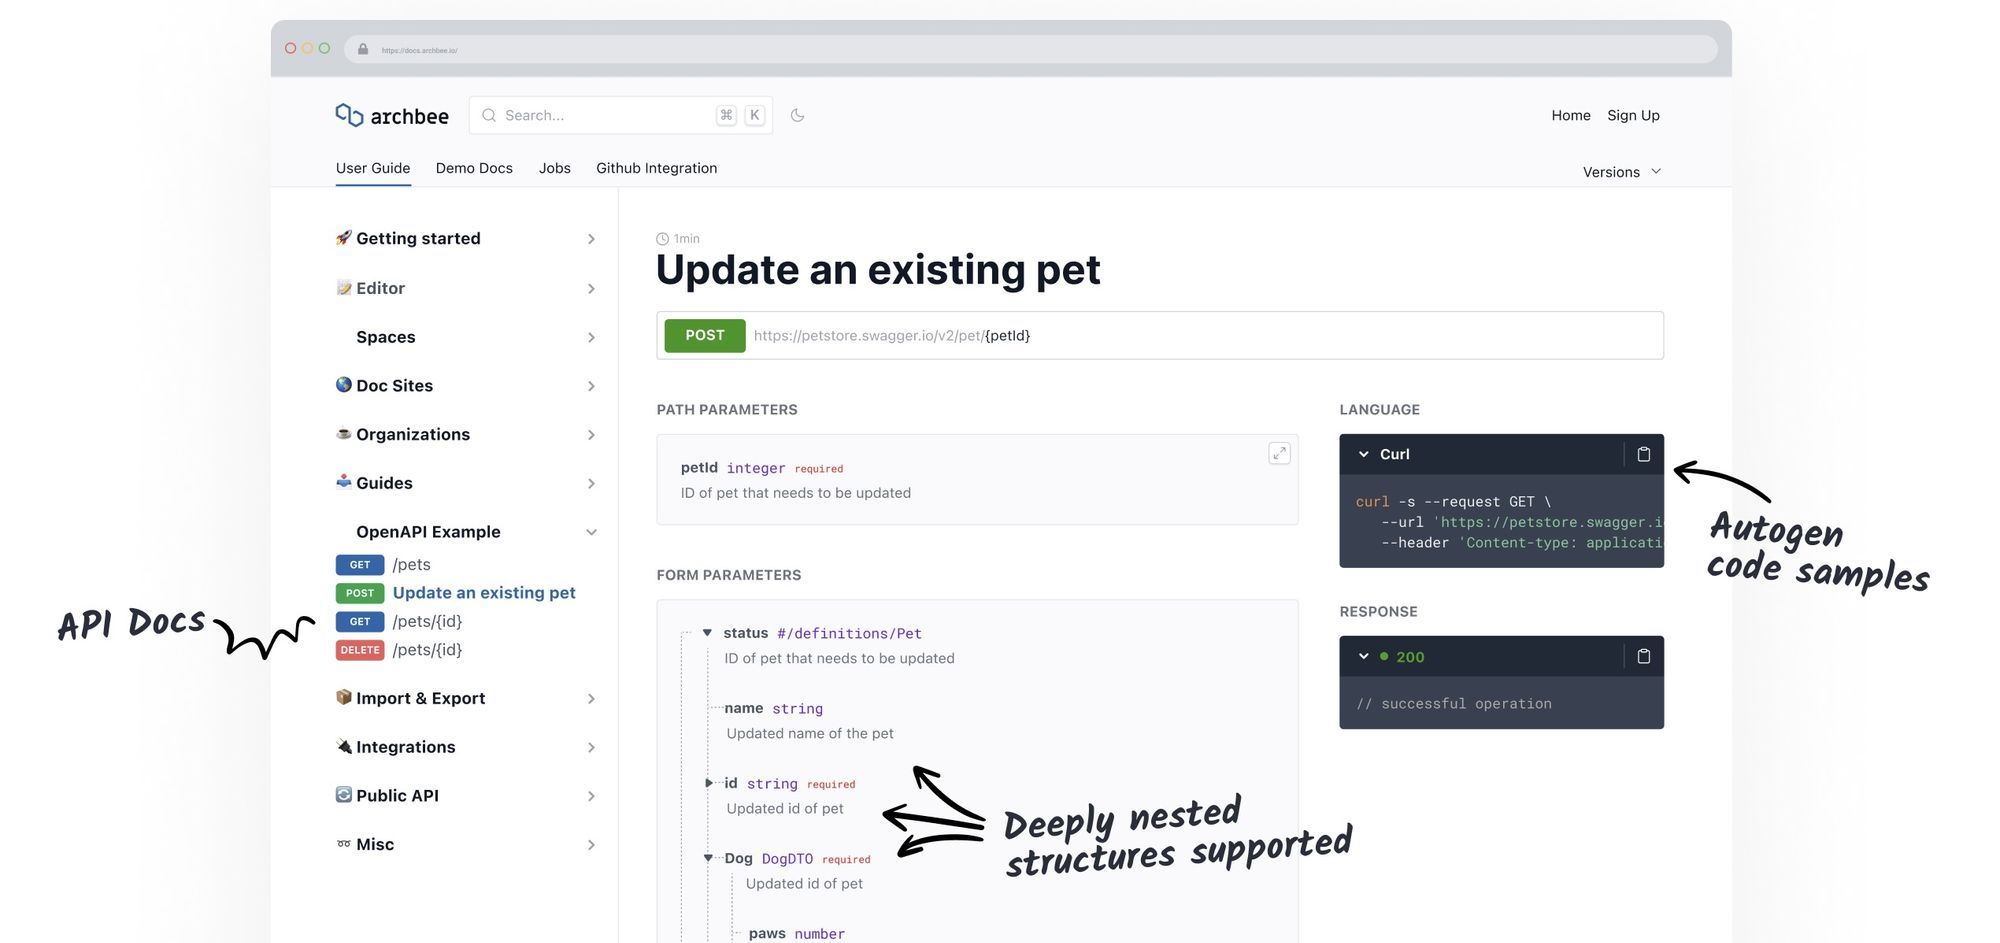Go to the Home link
Screen dimensions: 2000x943
click(x=1570, y=115)
